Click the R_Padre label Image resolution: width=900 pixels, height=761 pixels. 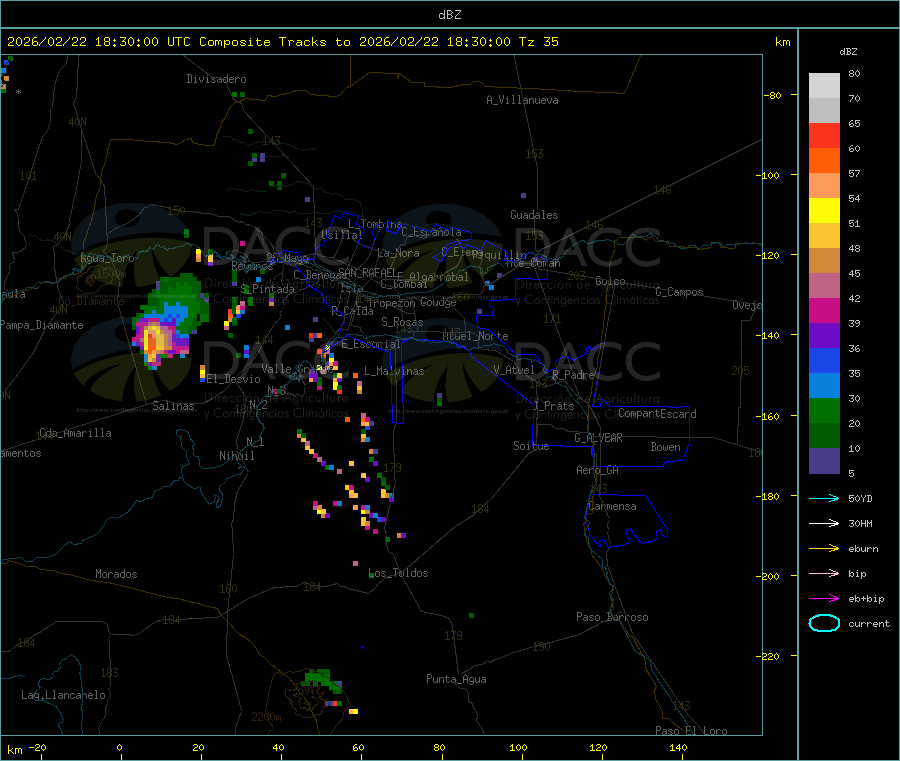point(573,375)
